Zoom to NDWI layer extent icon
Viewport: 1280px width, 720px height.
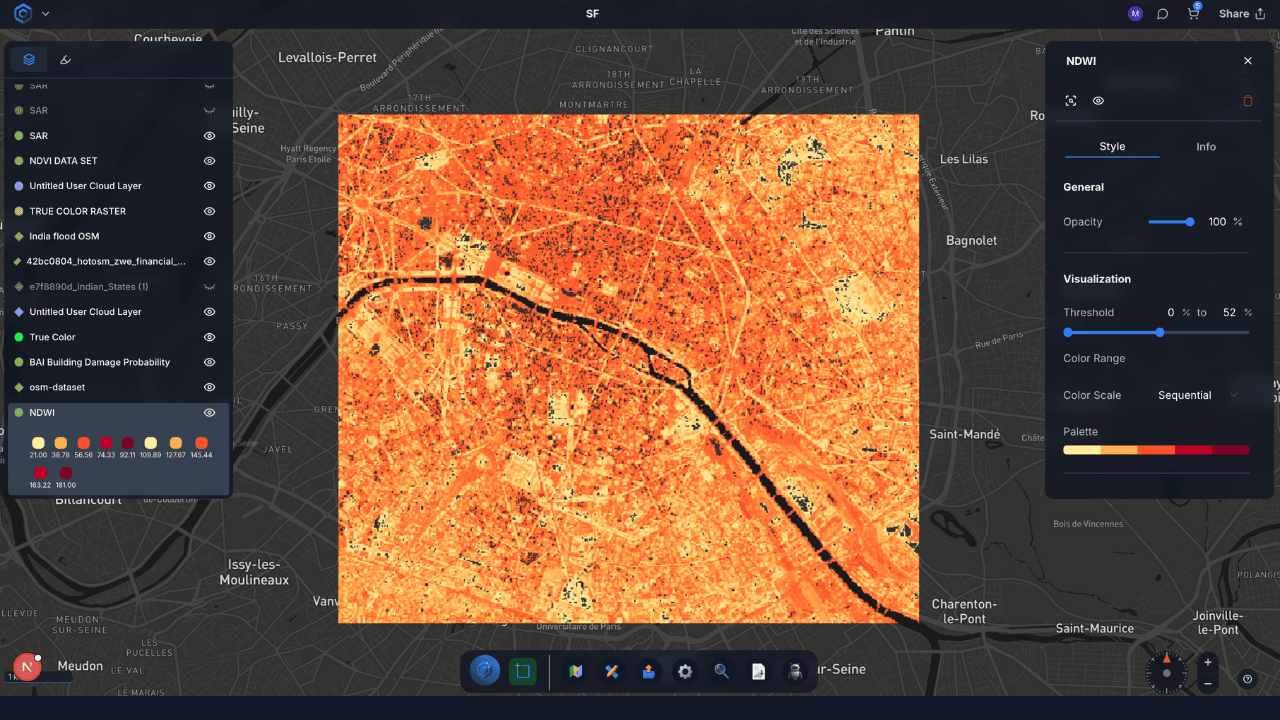pyautogui.click(x=1071, y=101)
